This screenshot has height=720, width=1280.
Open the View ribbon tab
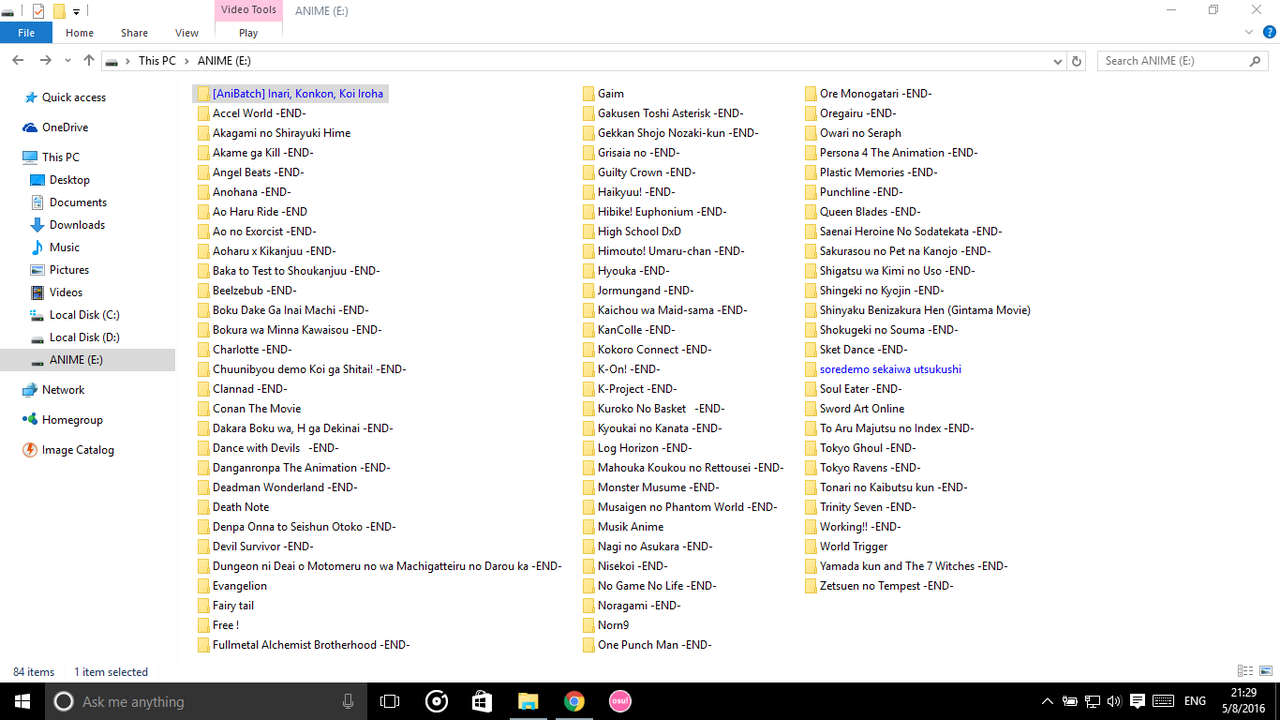pos(187,33)
